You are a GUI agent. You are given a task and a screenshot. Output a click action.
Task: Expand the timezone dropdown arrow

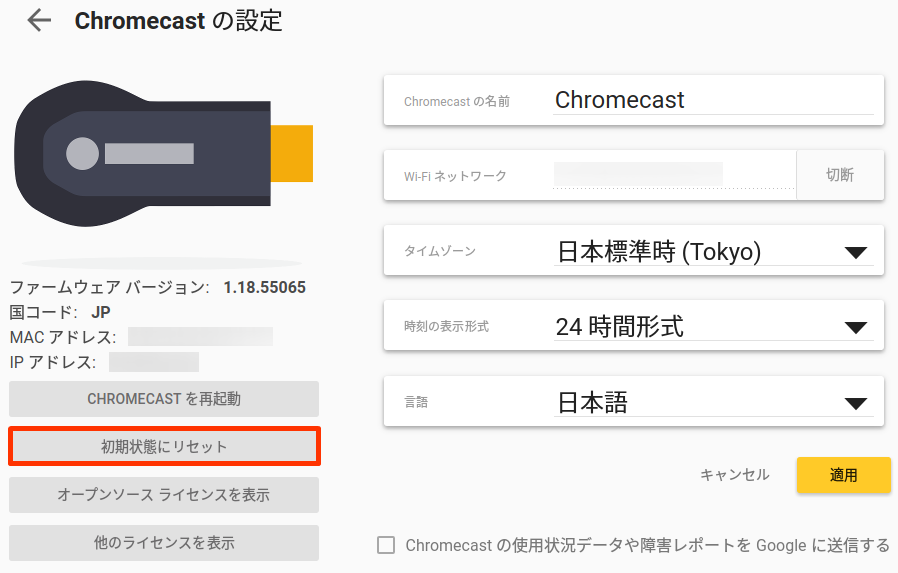(855, 253)
